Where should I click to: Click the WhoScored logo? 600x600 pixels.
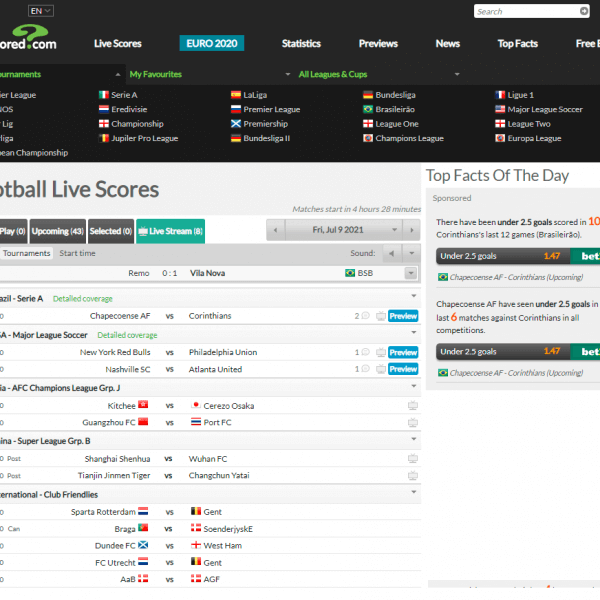pyautogui.click(x=28, y=38)
